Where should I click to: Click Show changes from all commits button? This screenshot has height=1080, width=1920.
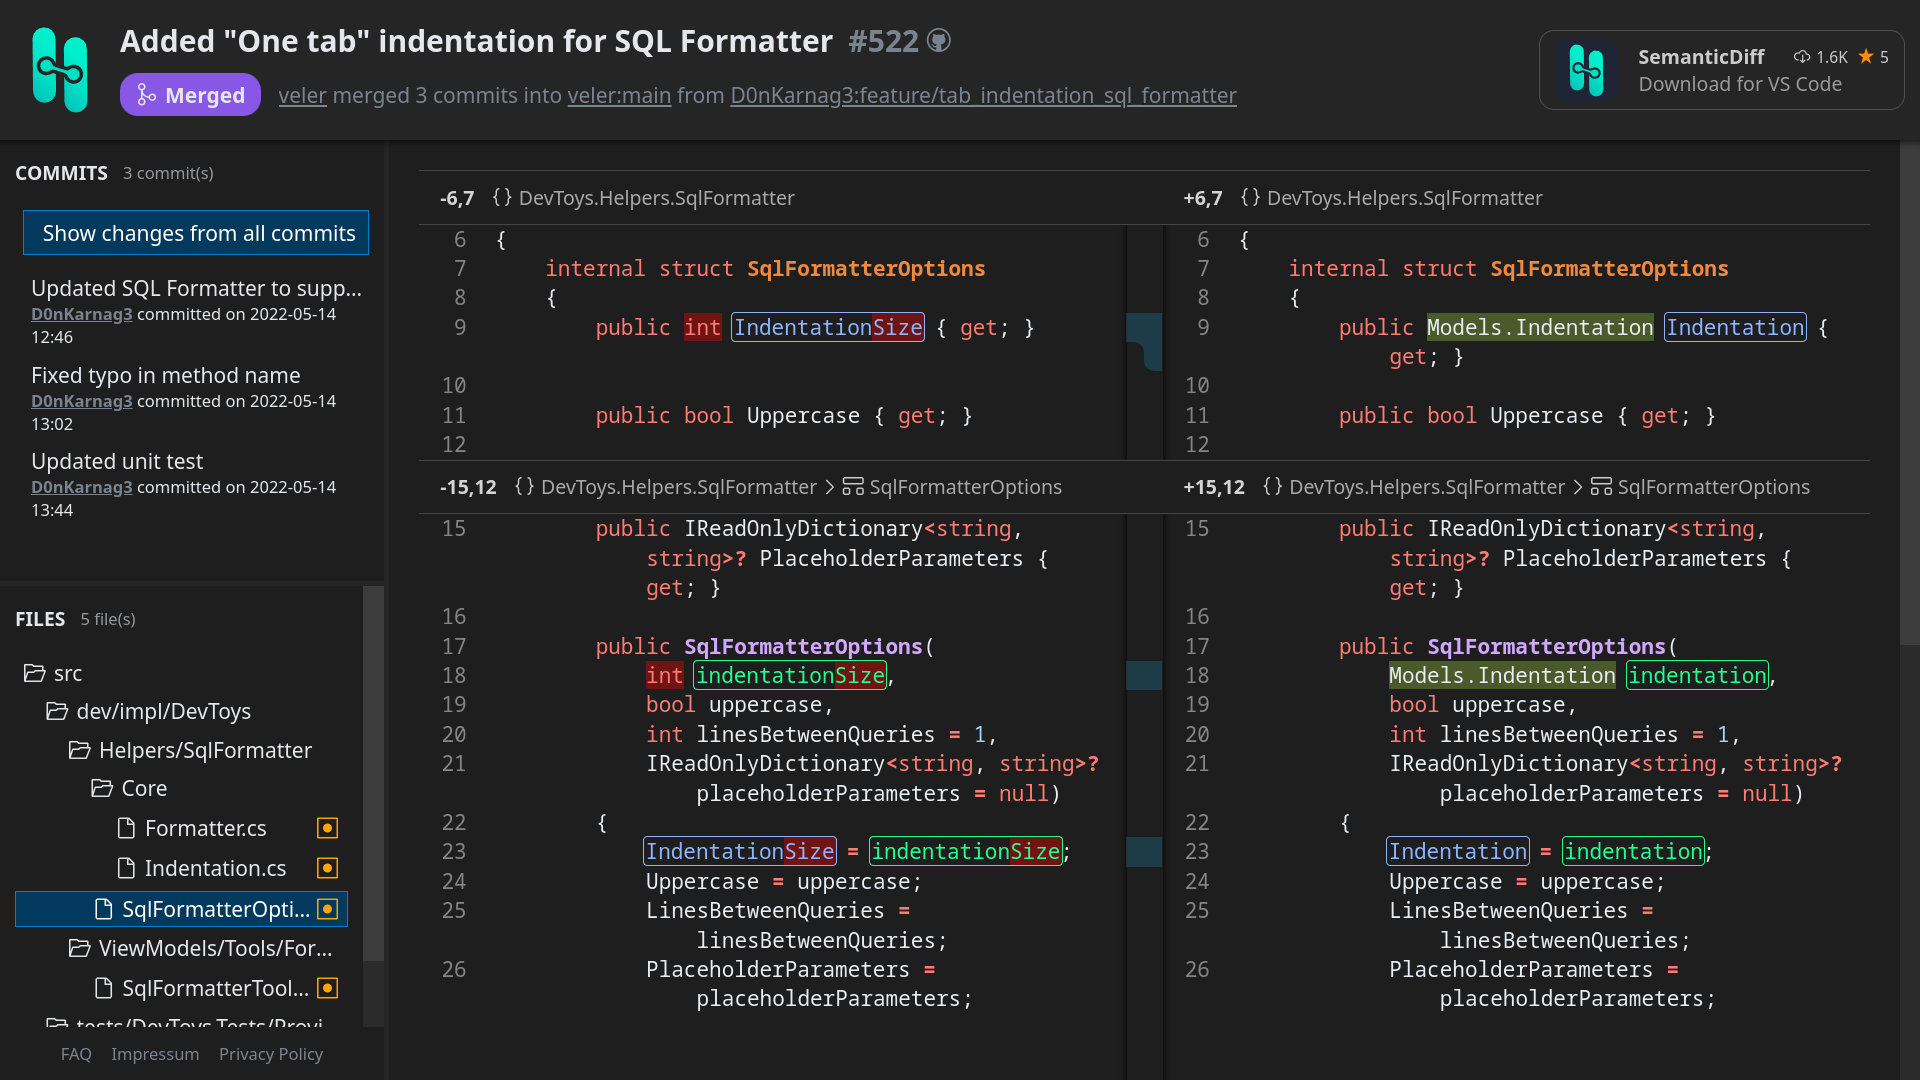point(199,232)
